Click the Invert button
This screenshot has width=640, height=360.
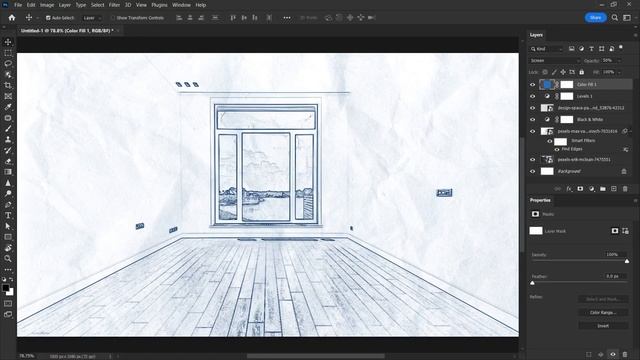click(x=603, y=326)
